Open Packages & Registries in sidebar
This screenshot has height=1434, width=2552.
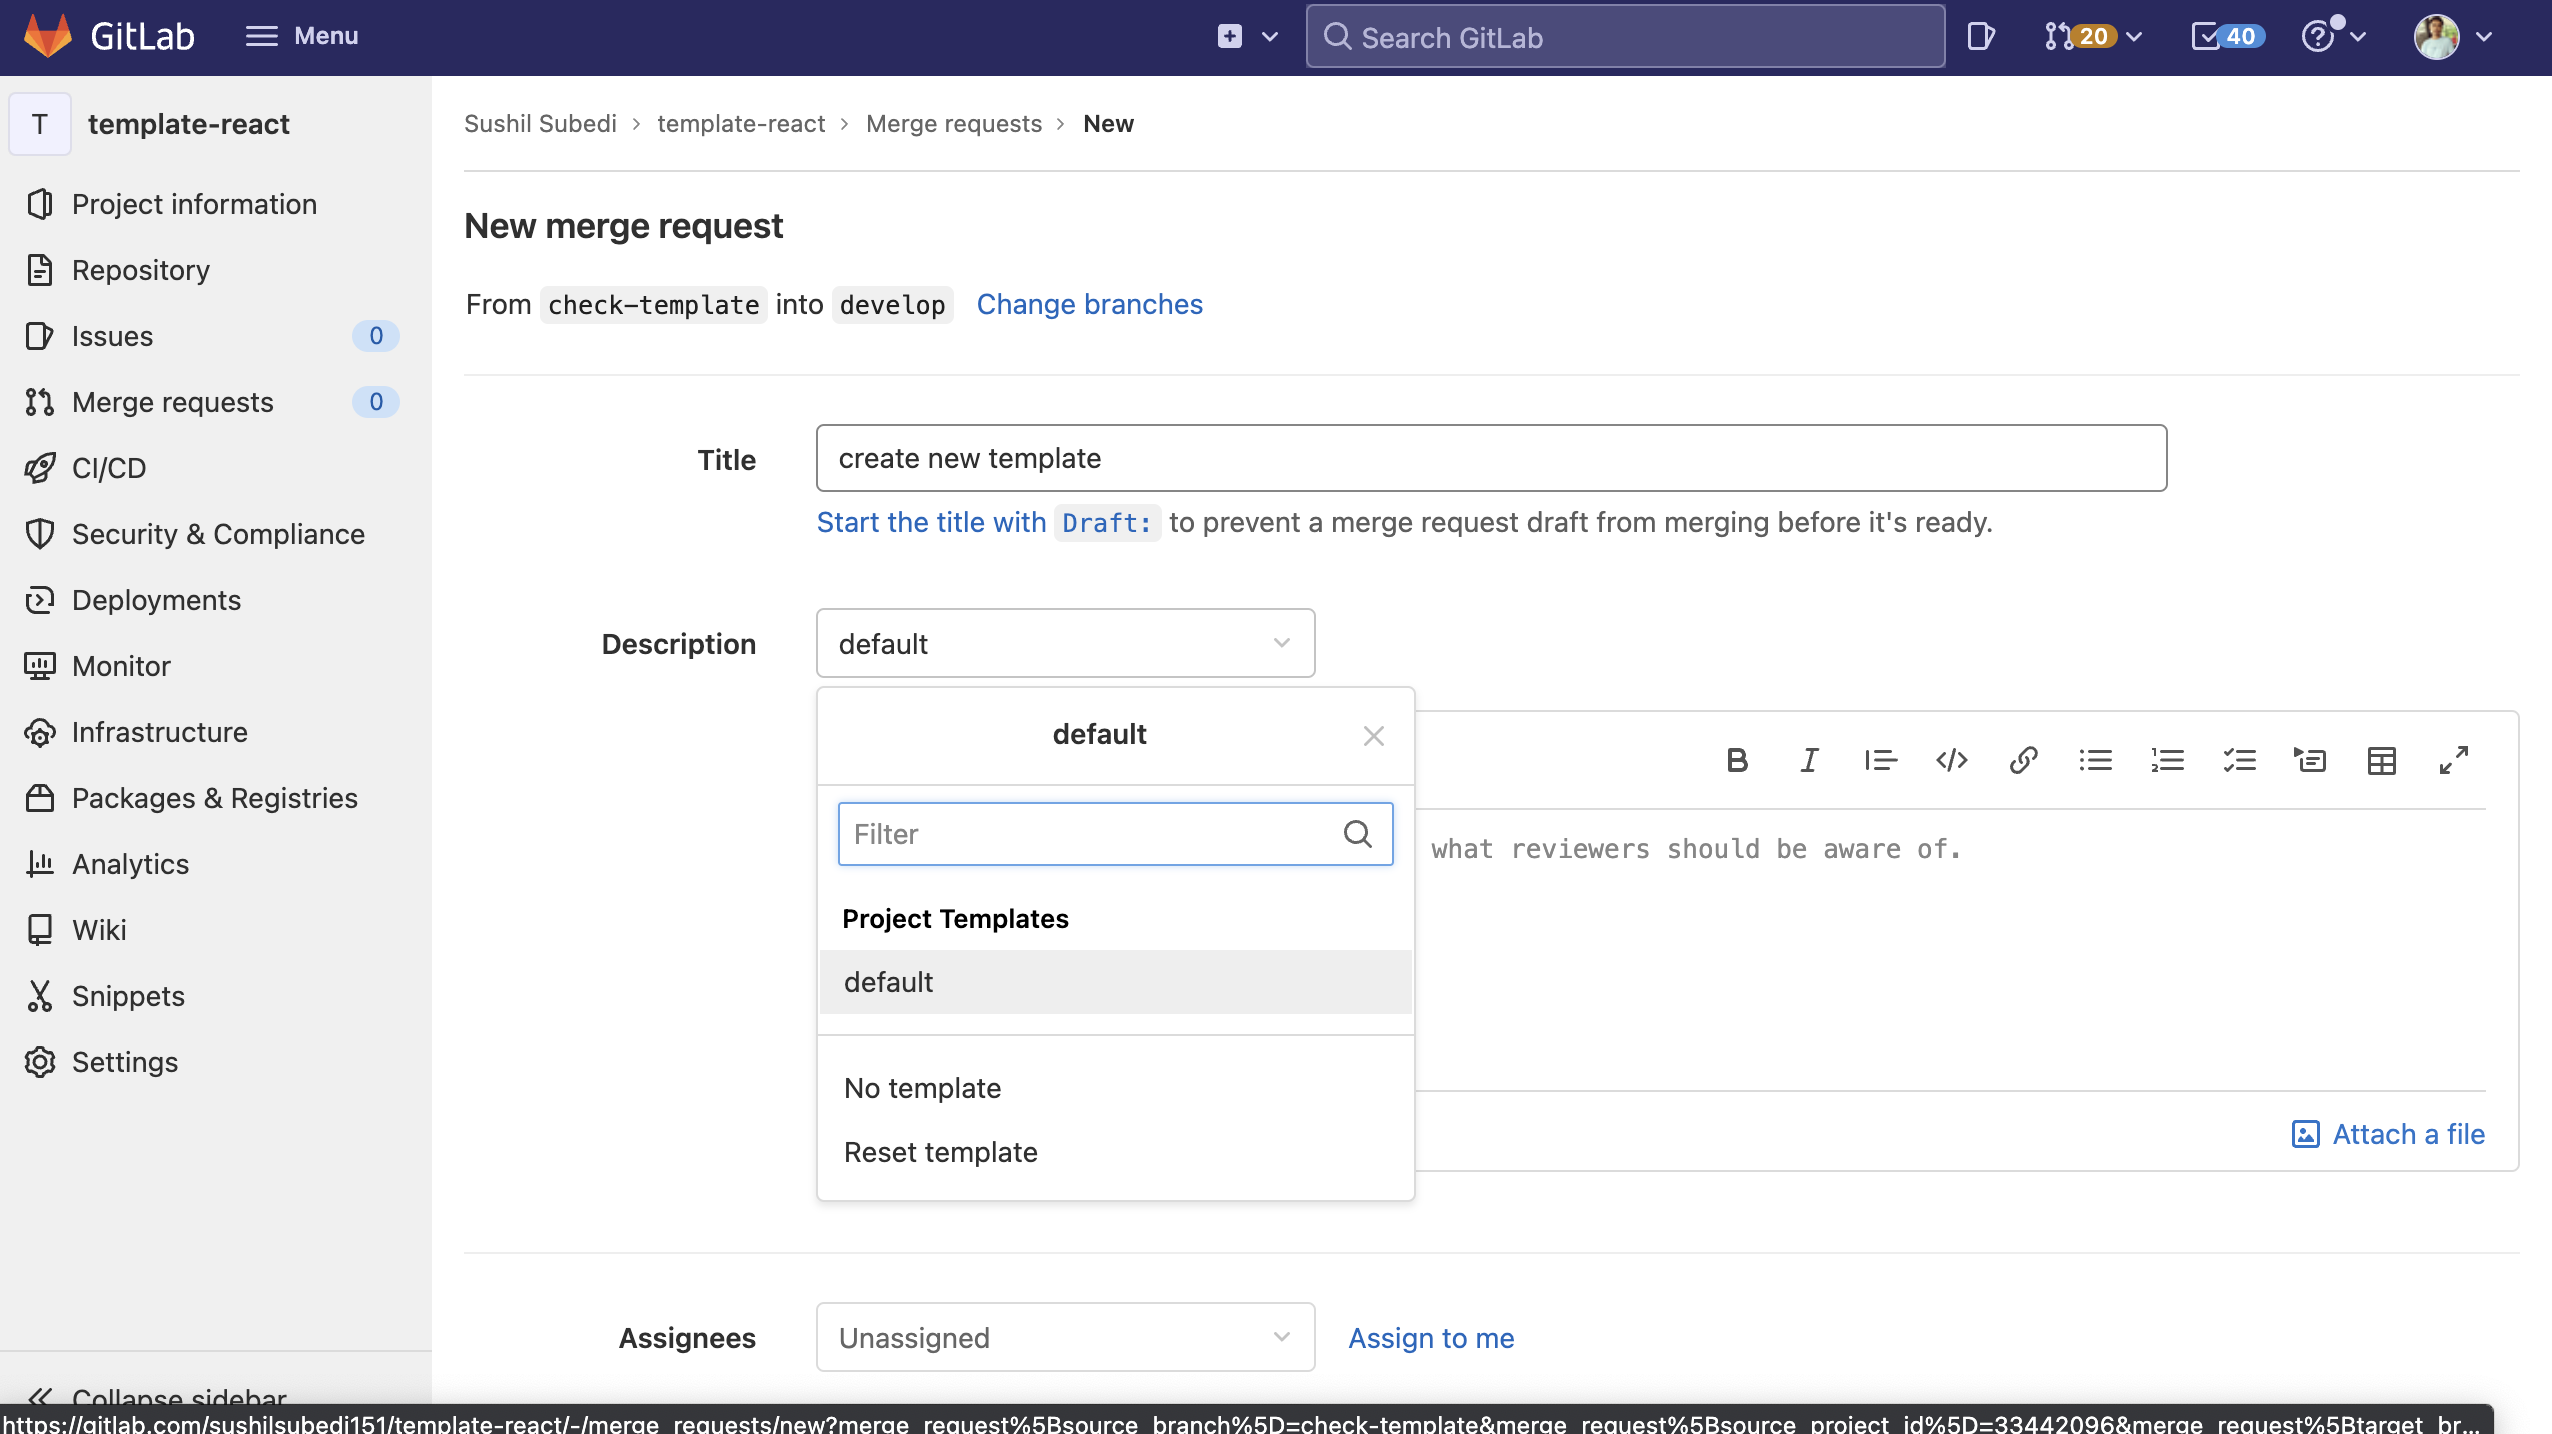(x=212, y=798)
